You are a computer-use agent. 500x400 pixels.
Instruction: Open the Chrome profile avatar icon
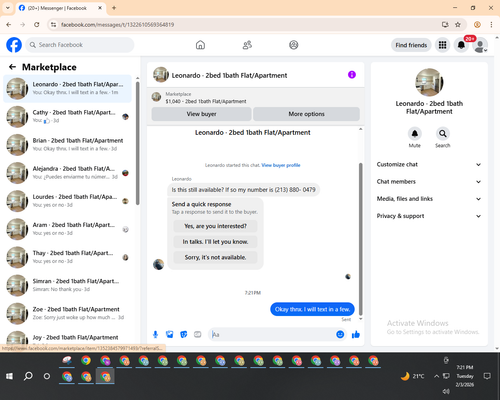point(477,25)
